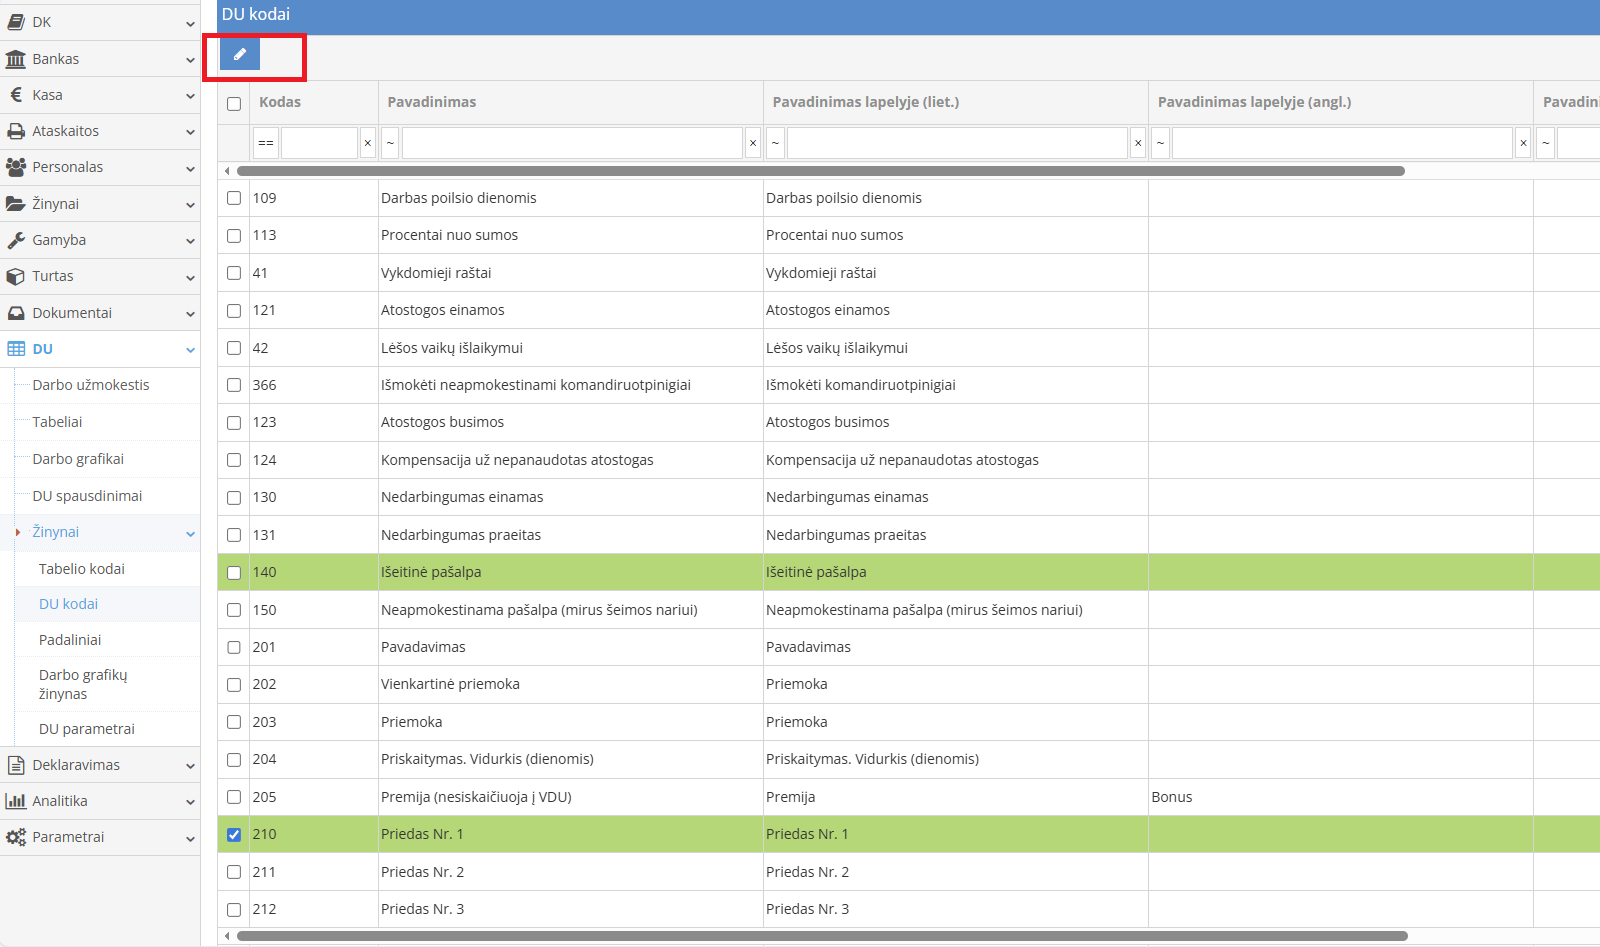Collapse the DU section chevron
Screen dimensions: 1600x947
[x=190, y=350]
